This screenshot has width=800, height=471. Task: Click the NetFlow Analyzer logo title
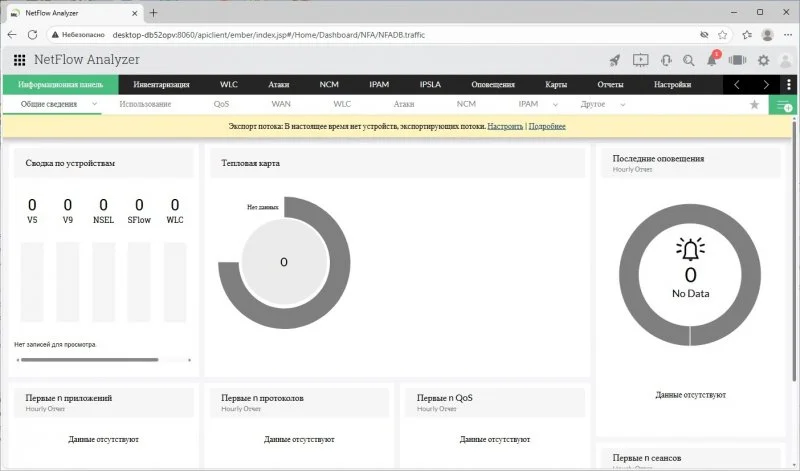tap(87, 60)
